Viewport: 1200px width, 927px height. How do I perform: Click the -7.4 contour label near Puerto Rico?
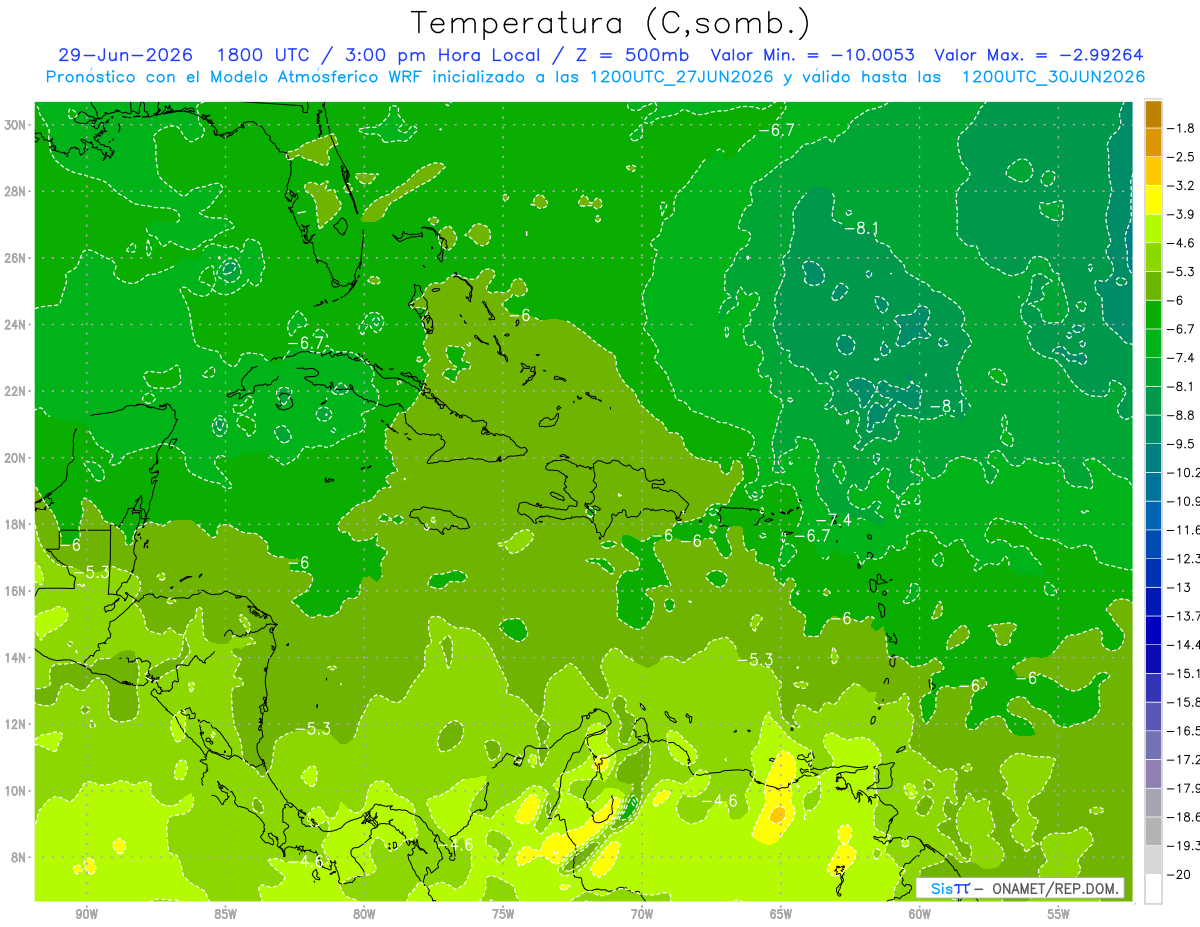(832, 520)
